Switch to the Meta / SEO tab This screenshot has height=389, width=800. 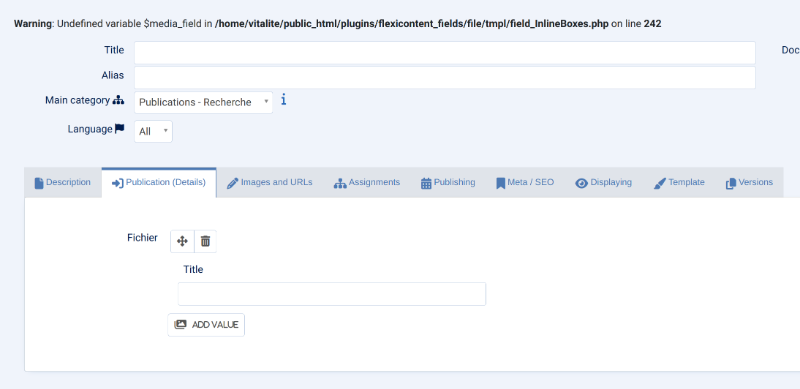[525, 182]
